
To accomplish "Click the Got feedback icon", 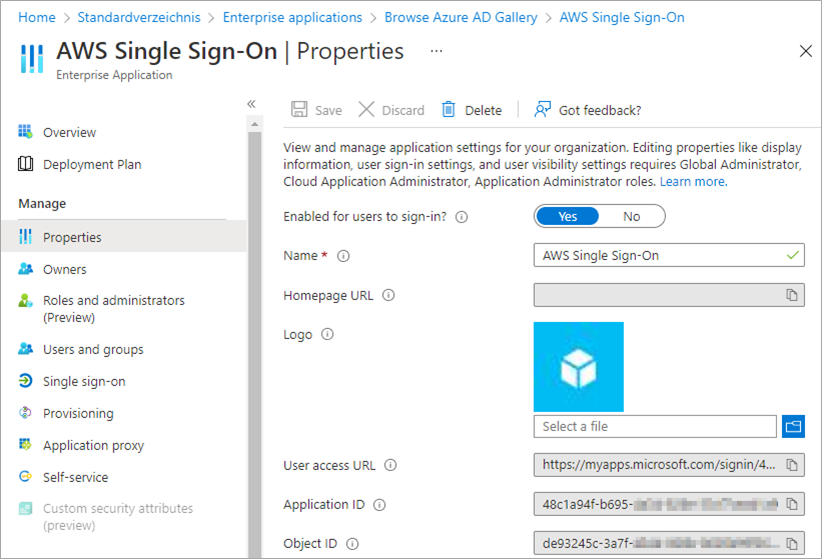I will click(x=543, y=110).
